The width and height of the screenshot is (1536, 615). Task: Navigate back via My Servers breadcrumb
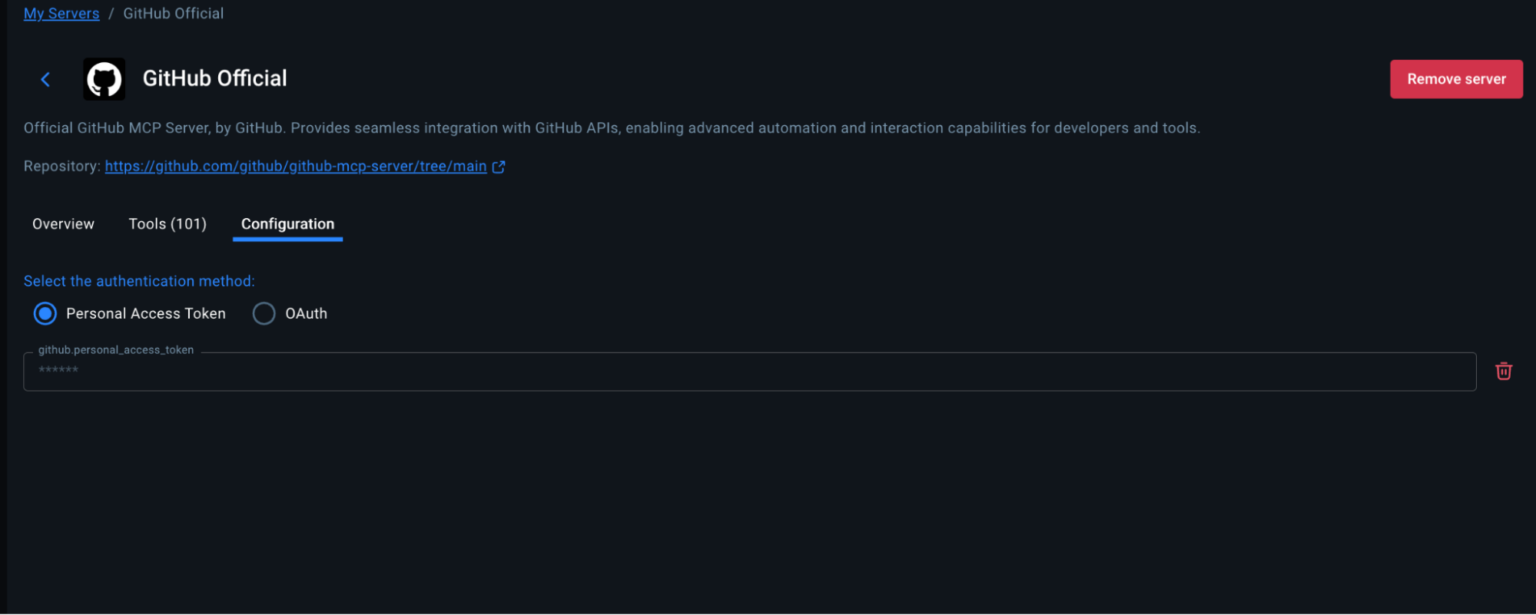61,13
